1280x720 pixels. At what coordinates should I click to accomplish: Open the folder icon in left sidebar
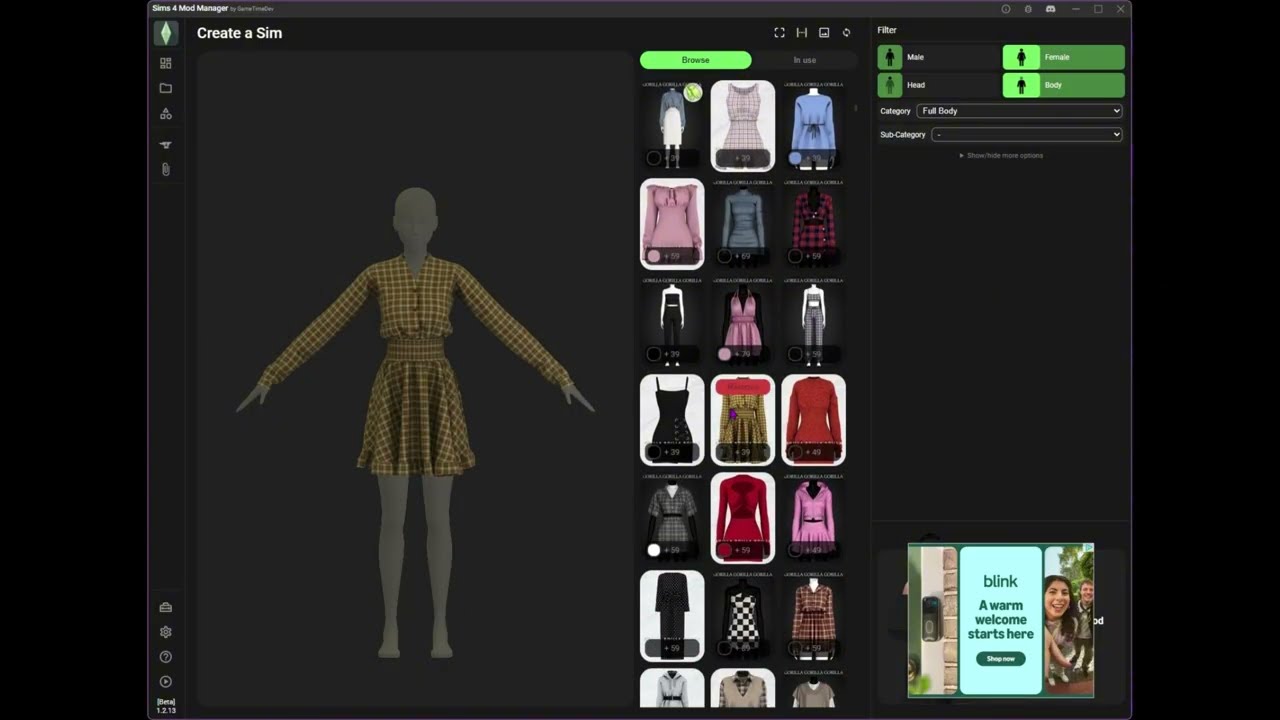click(166, 88)
